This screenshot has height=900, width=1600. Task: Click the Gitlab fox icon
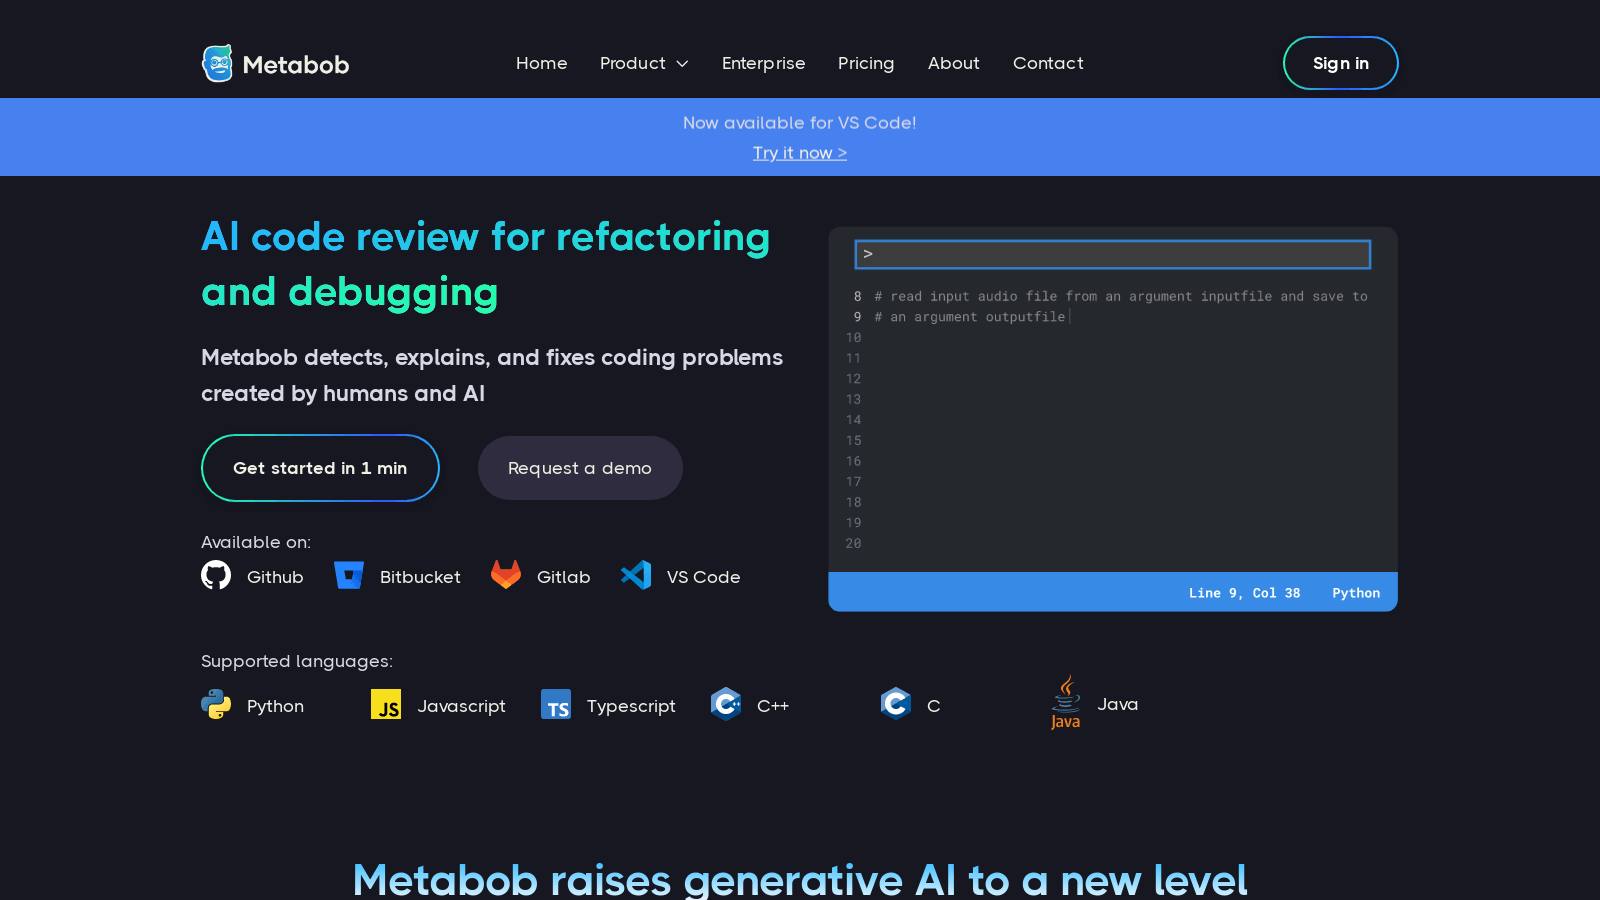pos(506,574)
